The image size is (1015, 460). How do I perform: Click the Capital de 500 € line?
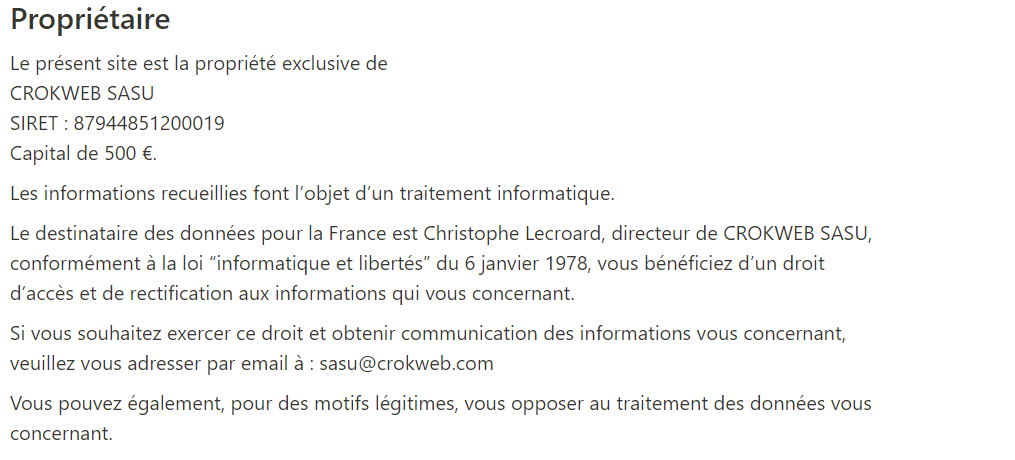click(x=84, y=153)
